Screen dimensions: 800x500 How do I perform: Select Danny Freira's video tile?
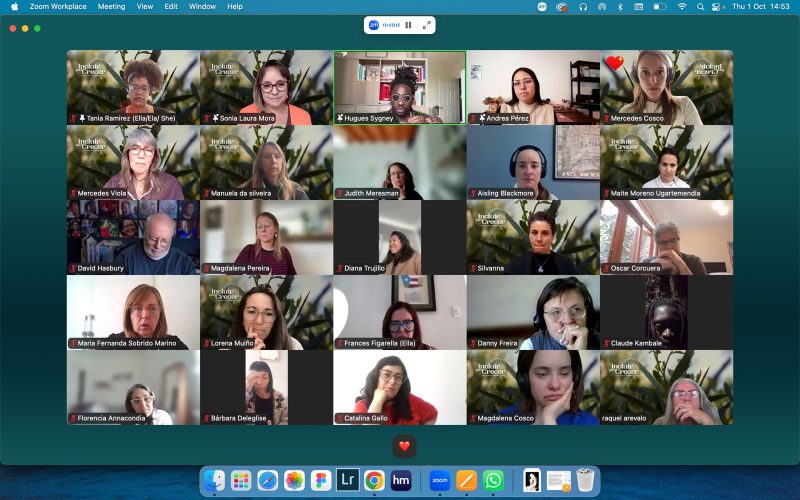[x=533, y=312]
